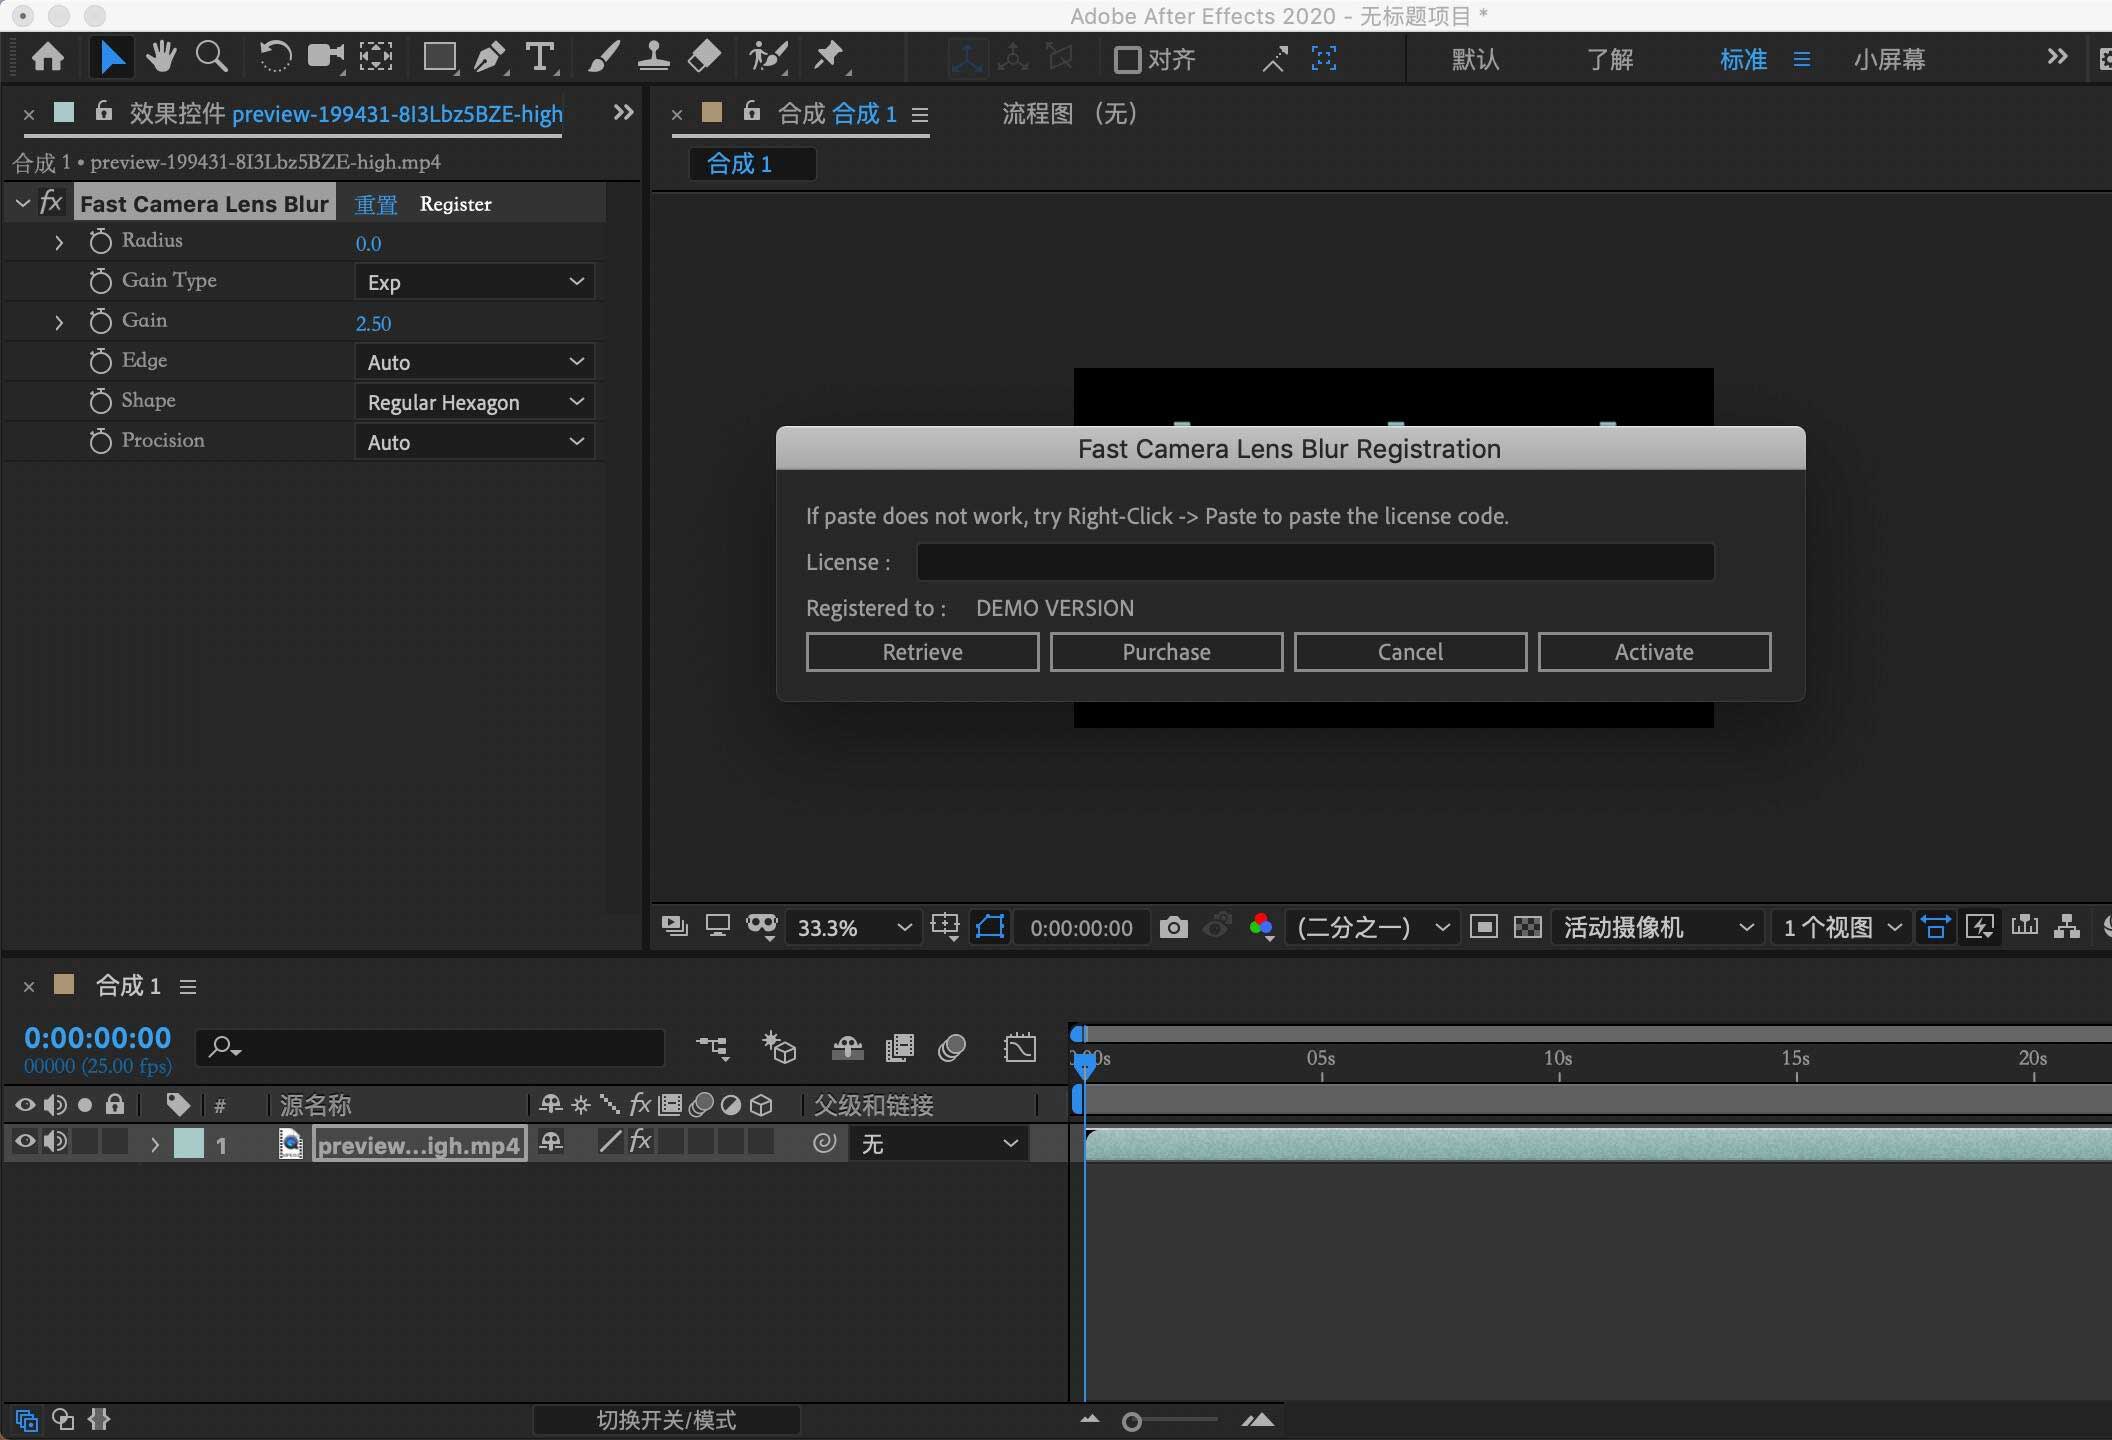Click the Home icon in toolbar
This screenshot has height=1440, width=2112.
tap(47, 57)
